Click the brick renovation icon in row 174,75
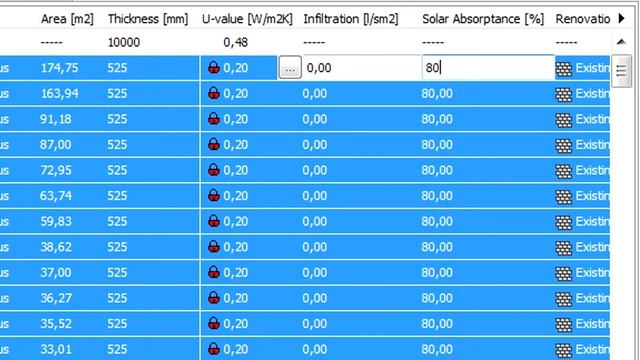The height and width of the screenshot is (360, 640). point(564,69)
